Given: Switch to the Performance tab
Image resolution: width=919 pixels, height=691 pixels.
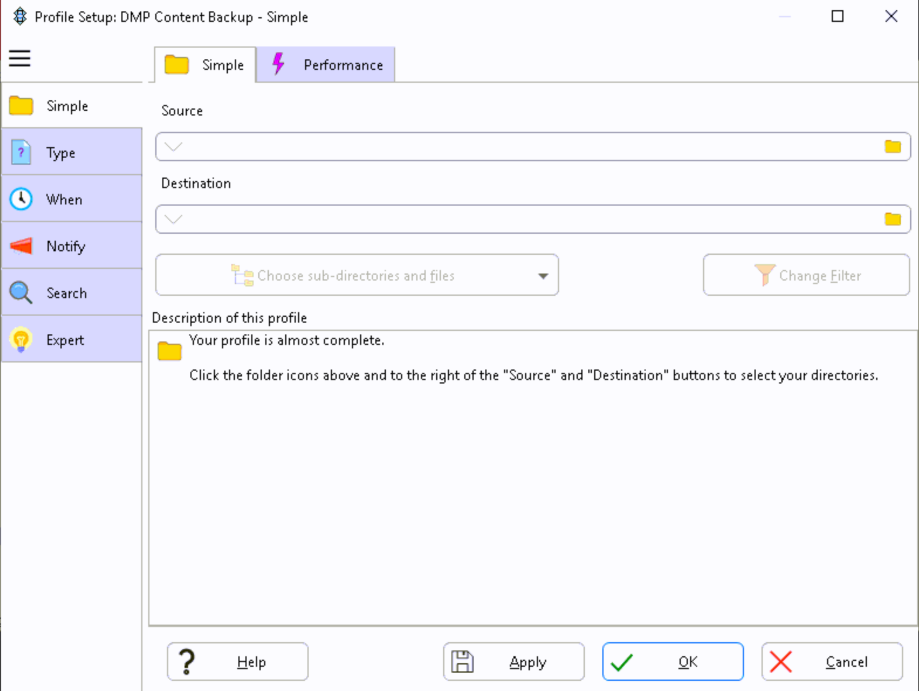Looking at the screenshot, I should coord(327,65).
